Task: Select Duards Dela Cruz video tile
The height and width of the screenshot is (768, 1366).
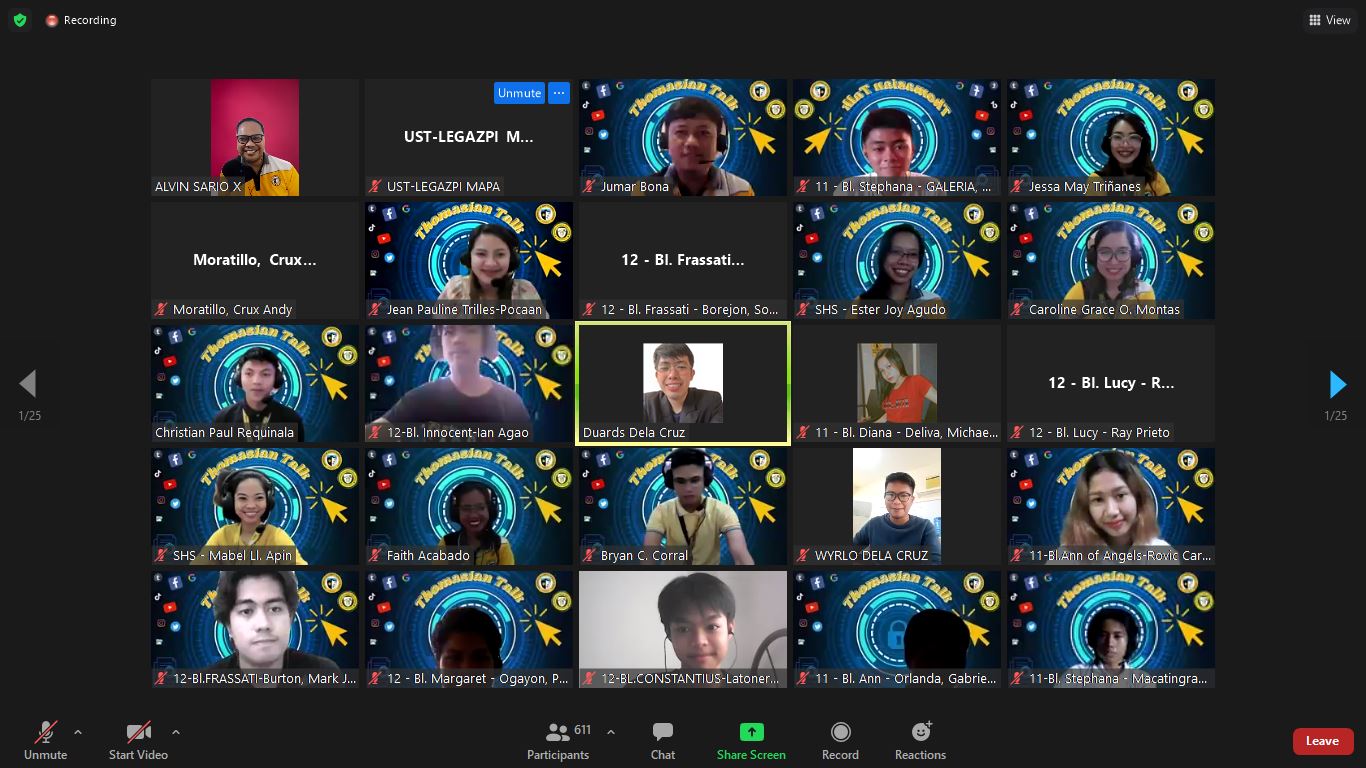Action: [683, 383]
